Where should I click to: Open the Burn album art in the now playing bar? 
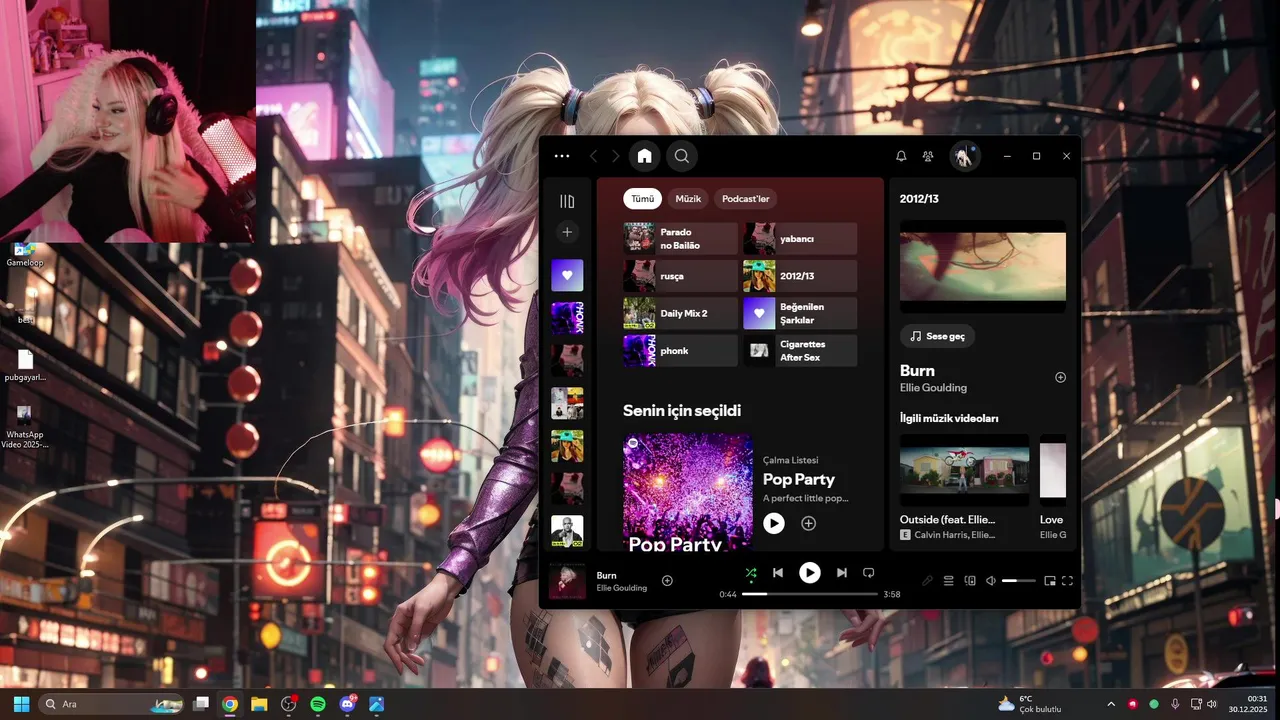(x=567, y=582)
